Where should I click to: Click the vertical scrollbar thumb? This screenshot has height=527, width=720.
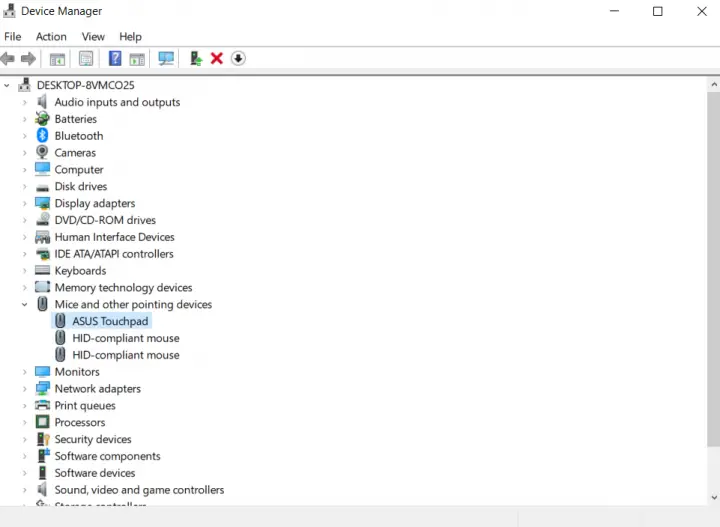(714, 269)
